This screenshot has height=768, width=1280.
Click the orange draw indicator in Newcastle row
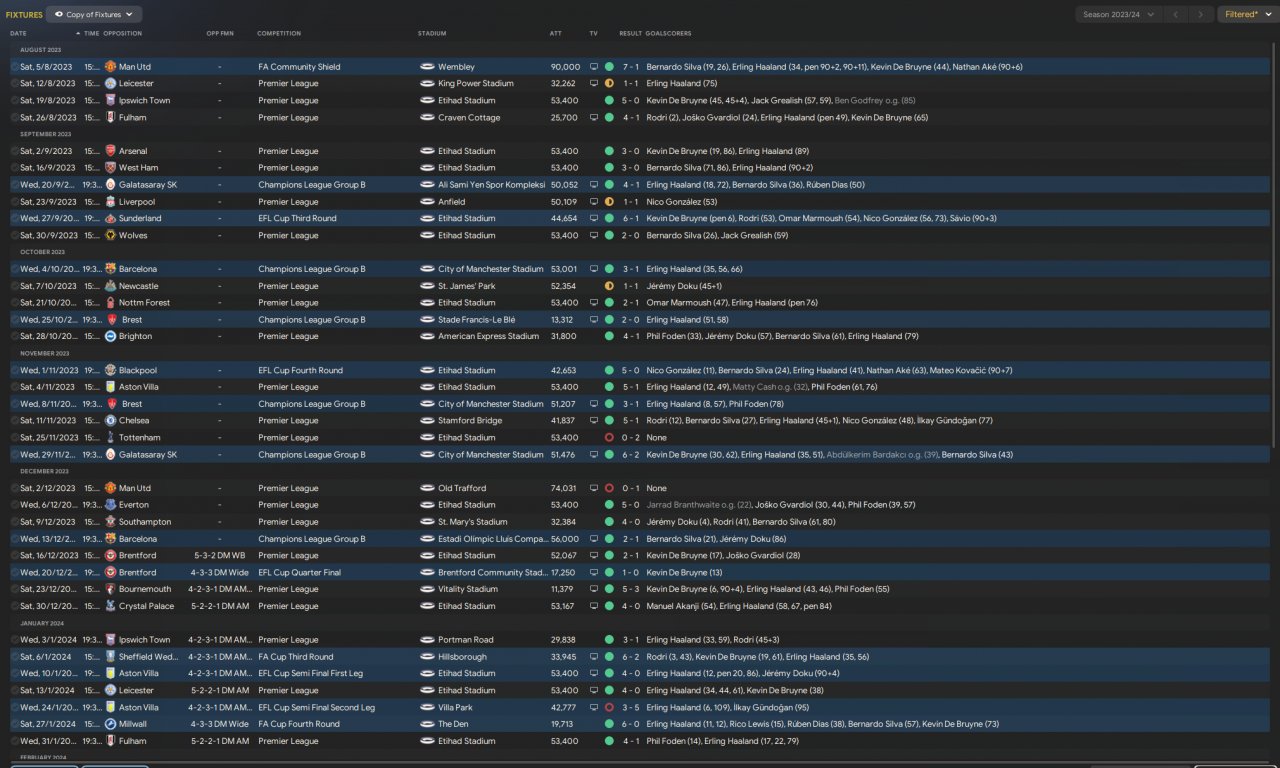[609, 286]
